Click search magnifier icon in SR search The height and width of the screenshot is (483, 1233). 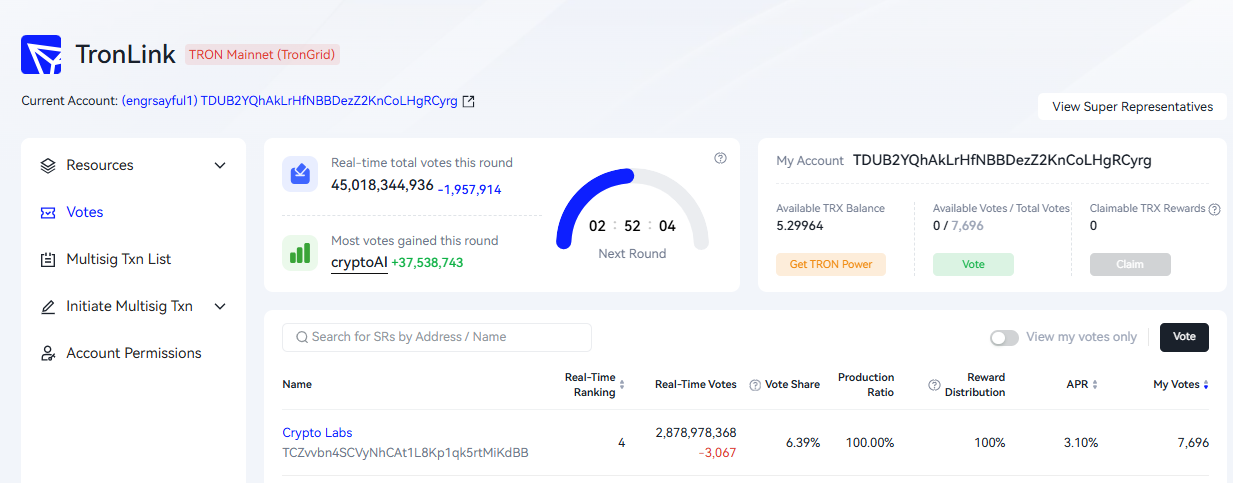[301, 337]
